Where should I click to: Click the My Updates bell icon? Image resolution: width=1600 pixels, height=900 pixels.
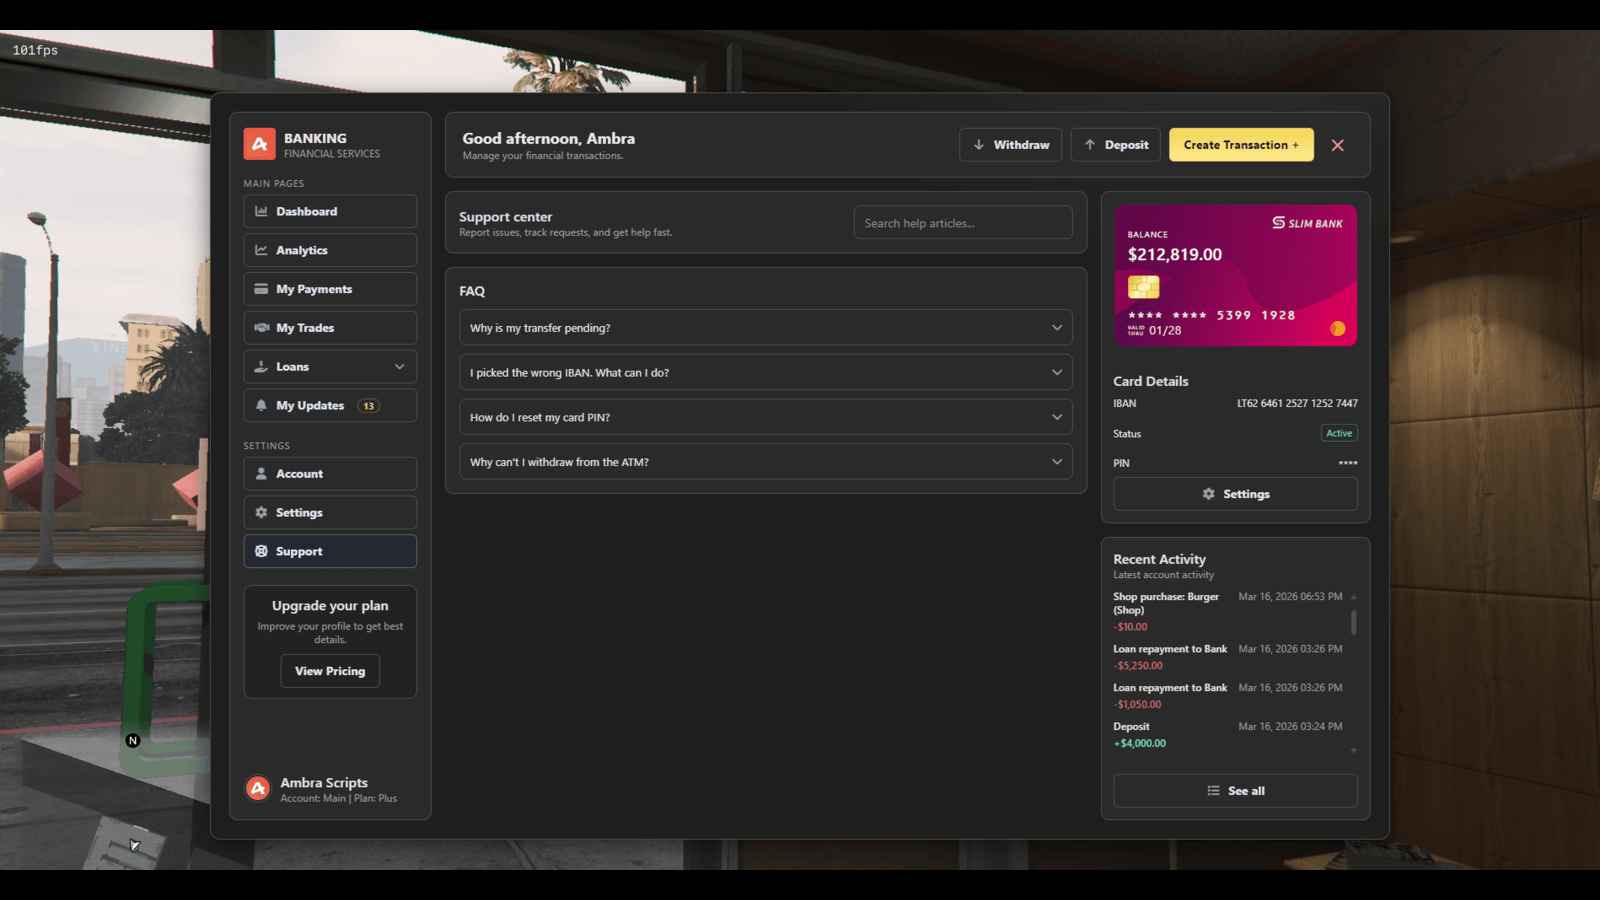pyautogui.click(x=261, y=406)
